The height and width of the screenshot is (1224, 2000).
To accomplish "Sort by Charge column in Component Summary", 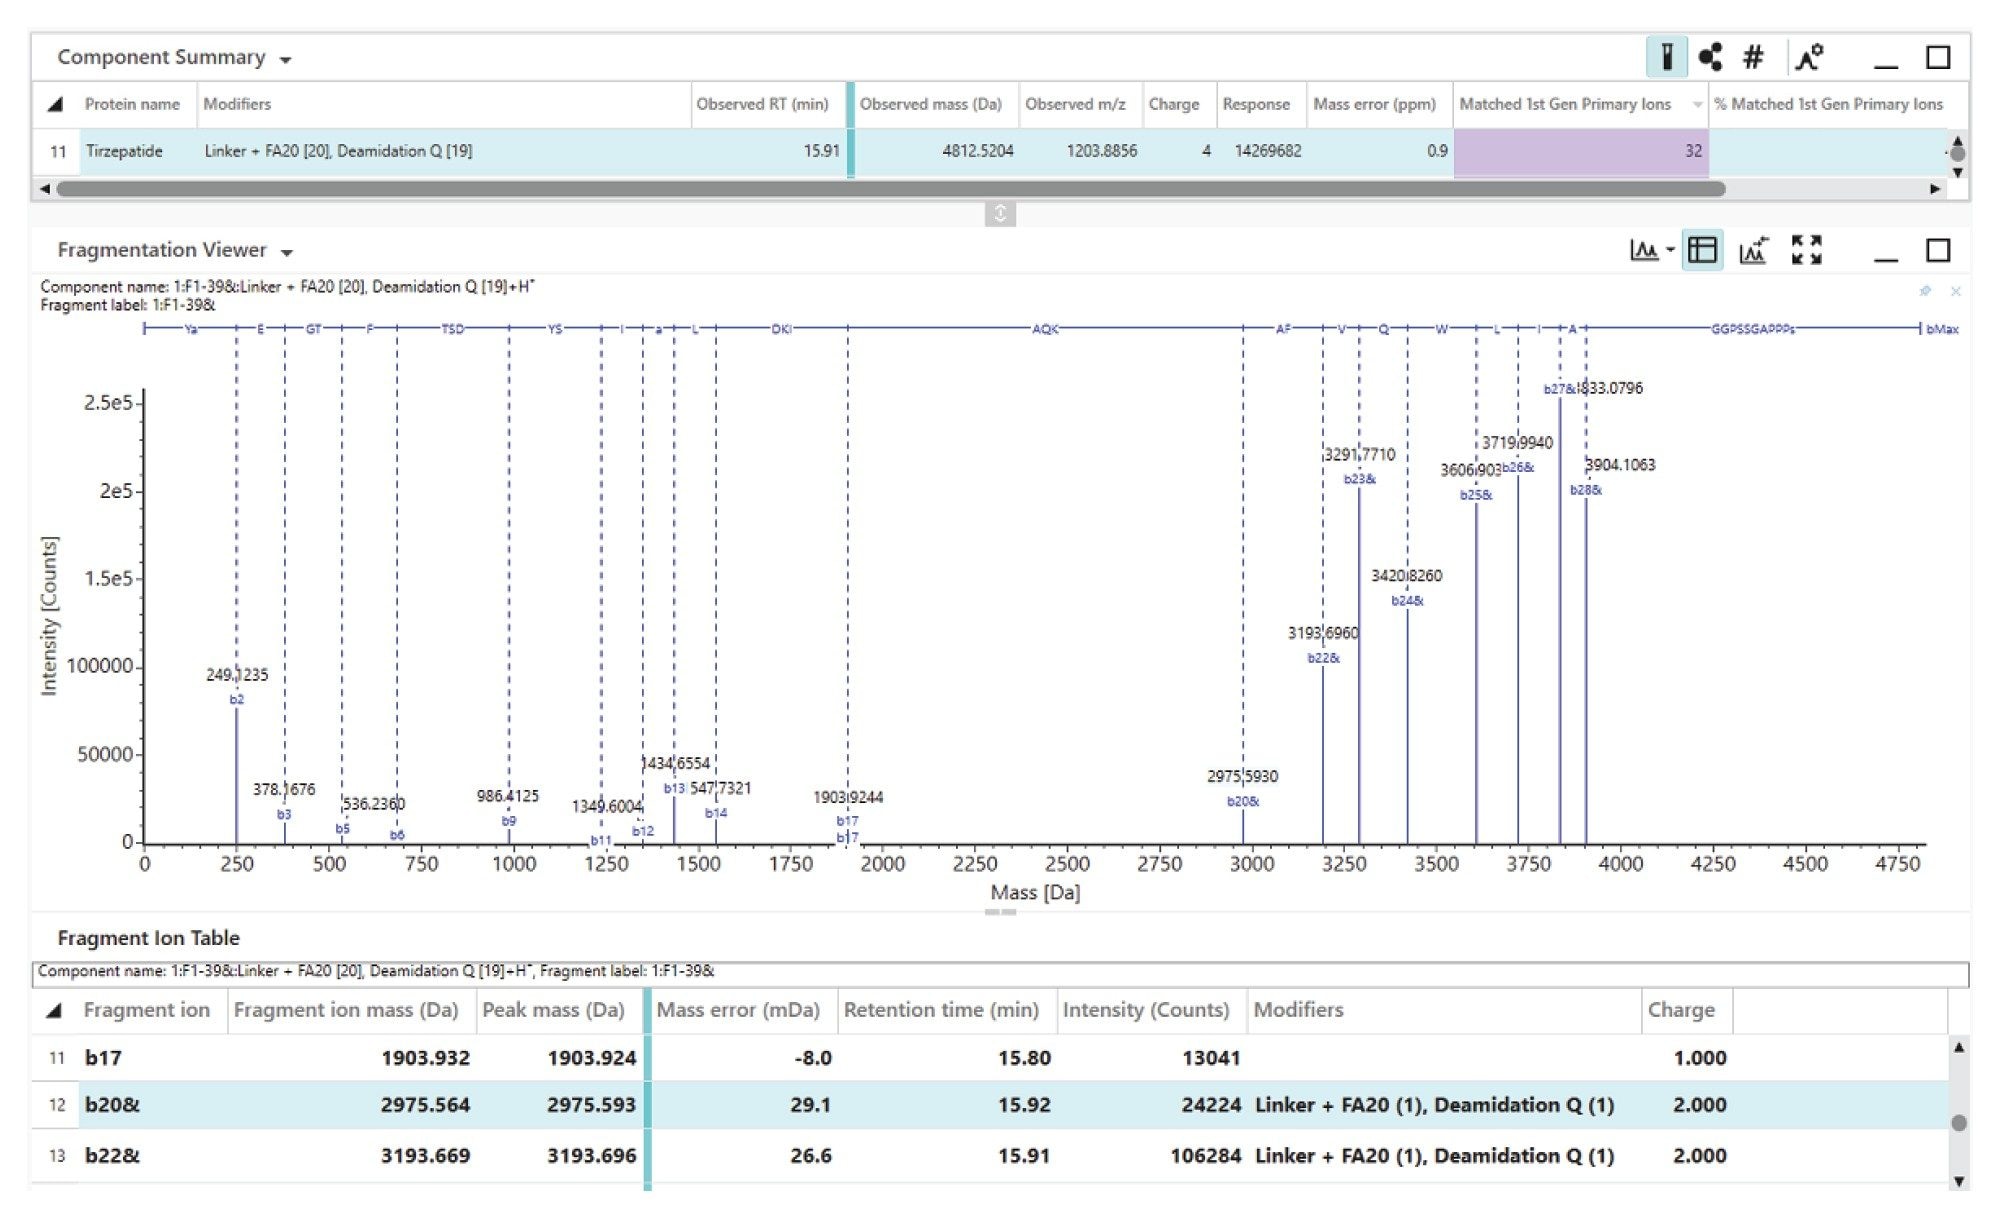I will pyautogui.click(x=1174, y=104).
